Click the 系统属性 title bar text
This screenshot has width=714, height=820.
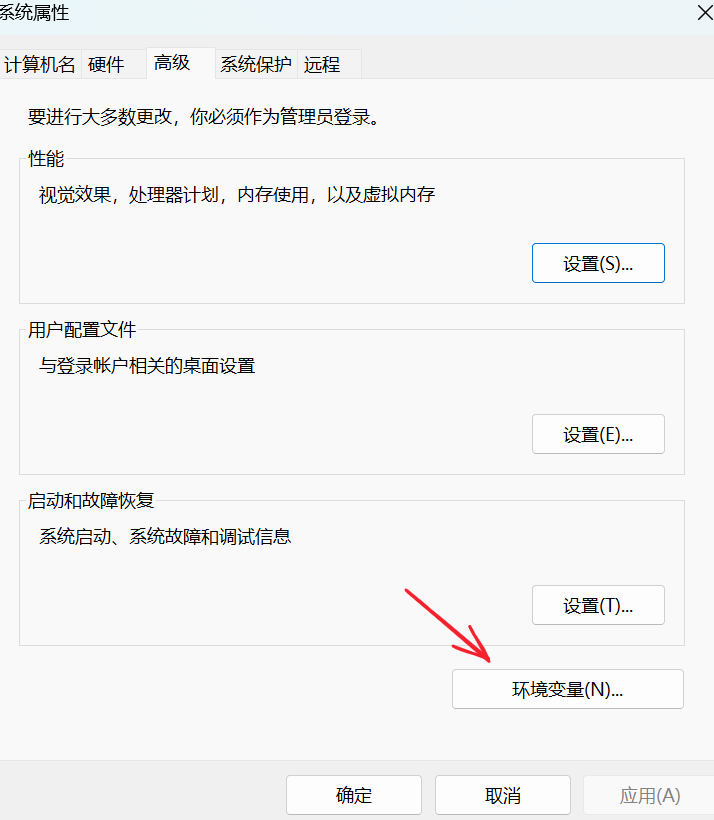35,13
